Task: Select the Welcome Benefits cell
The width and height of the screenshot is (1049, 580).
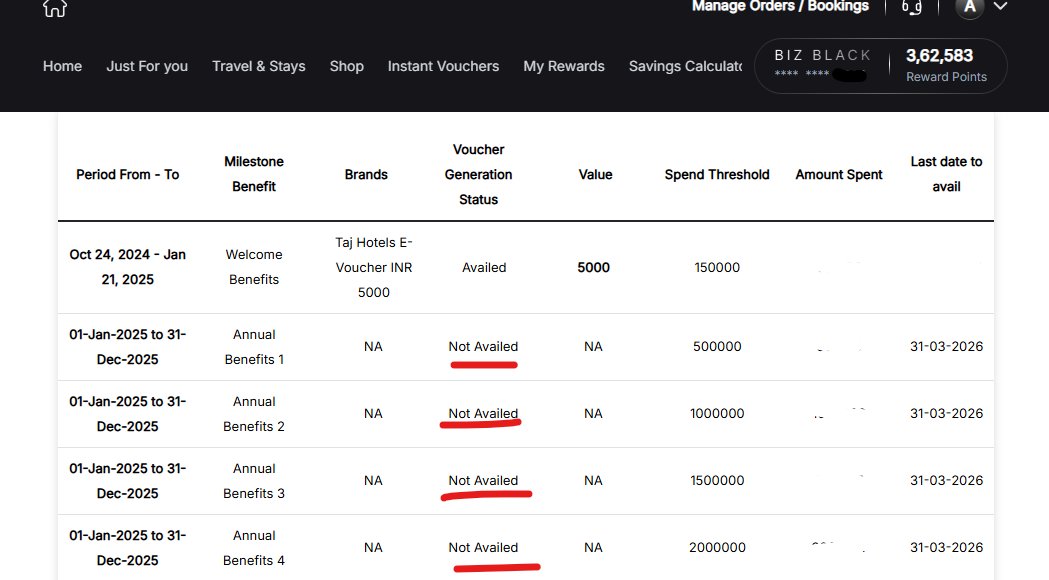Action: [x=254, y=267]
